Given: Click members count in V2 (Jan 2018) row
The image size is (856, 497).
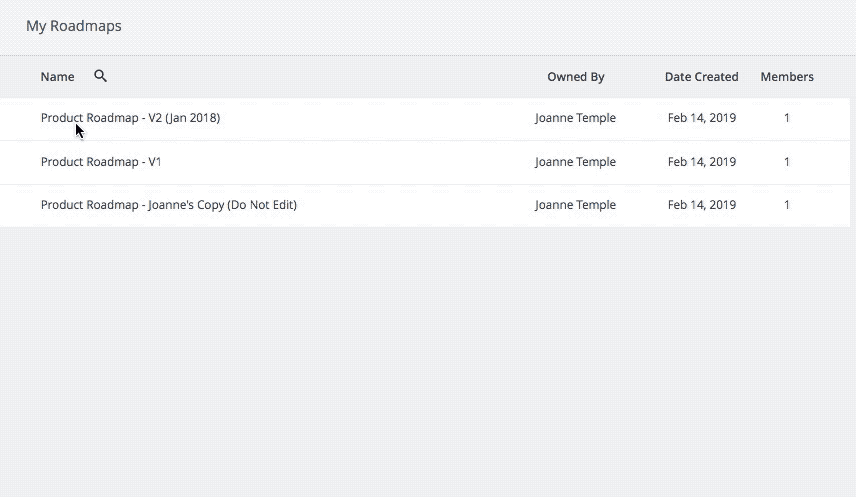Looking at the screenshot, I should 786,118.
